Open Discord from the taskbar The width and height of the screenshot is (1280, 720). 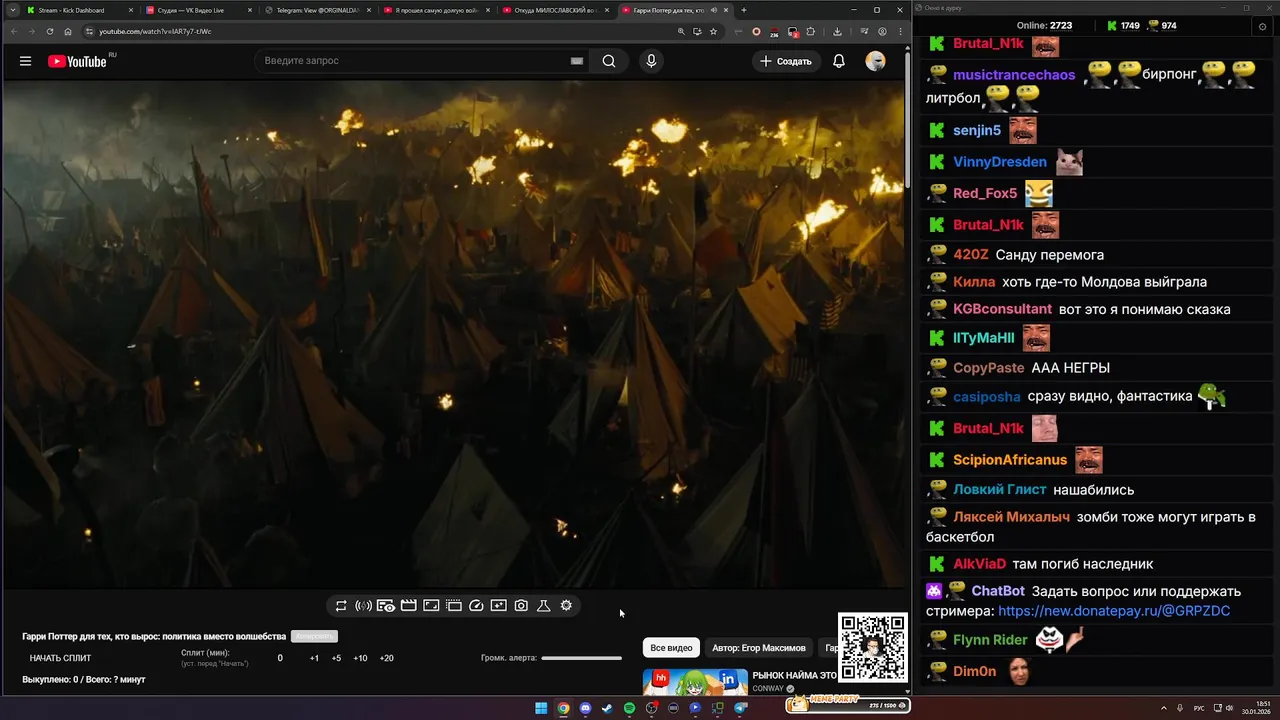click(585, 708)
